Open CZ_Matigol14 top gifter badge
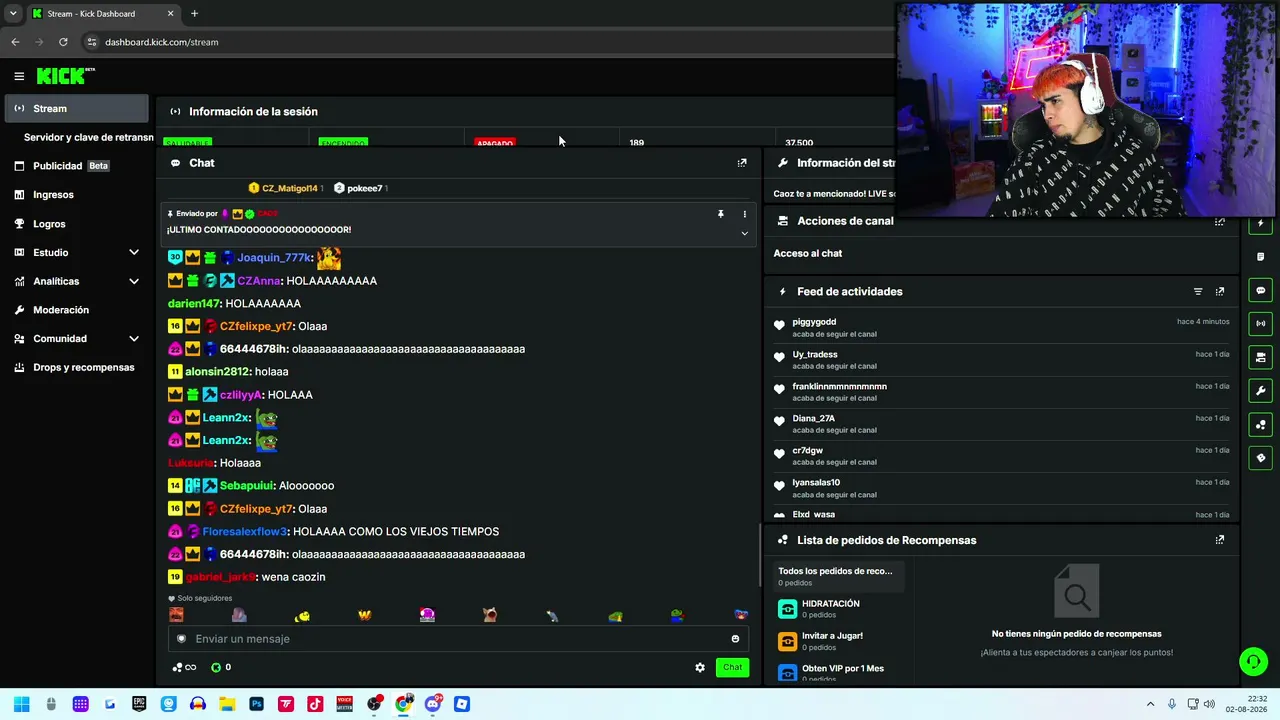 pyautogui.click(x=286, y=188)
